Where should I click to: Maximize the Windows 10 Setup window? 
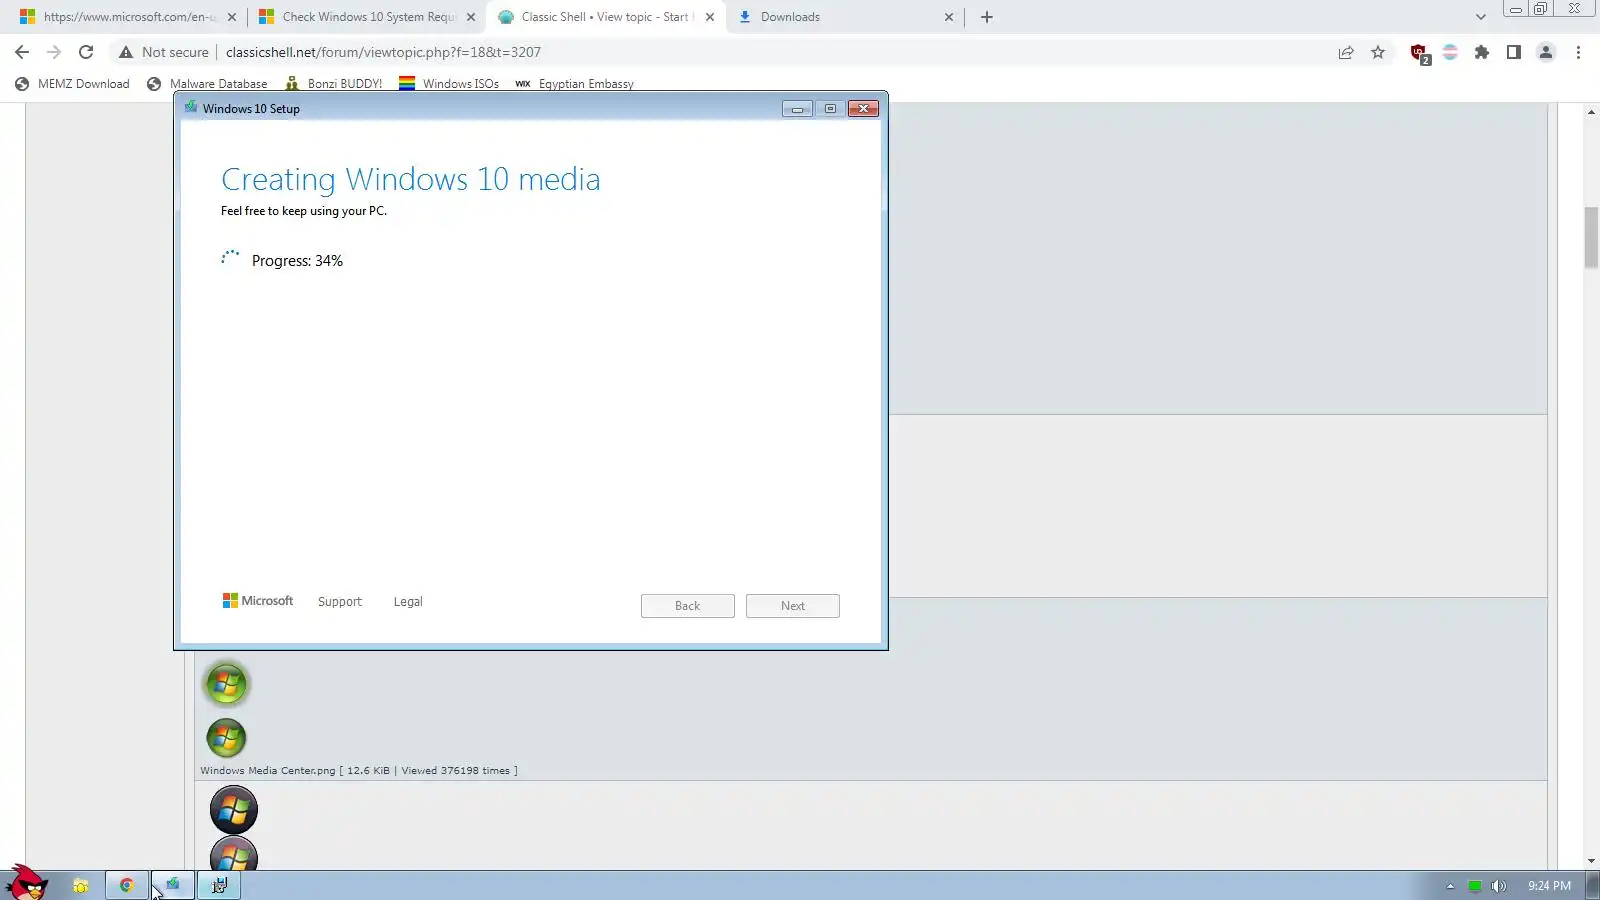tap(830, 109)
